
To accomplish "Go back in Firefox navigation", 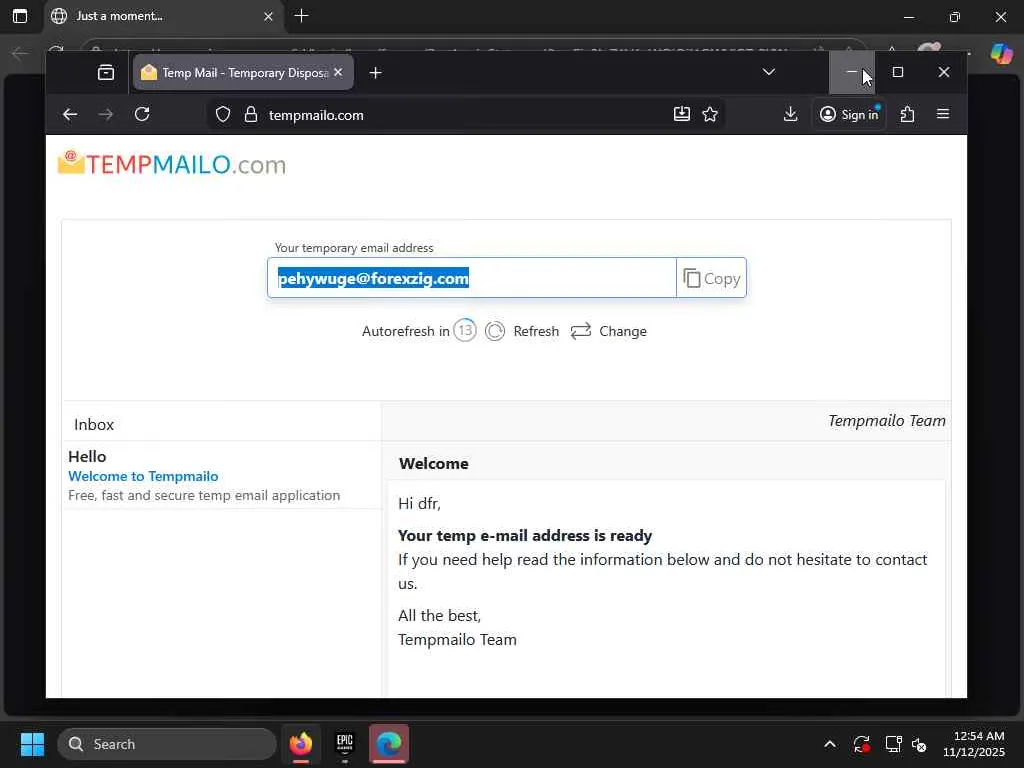I will [x=70, y=114].
